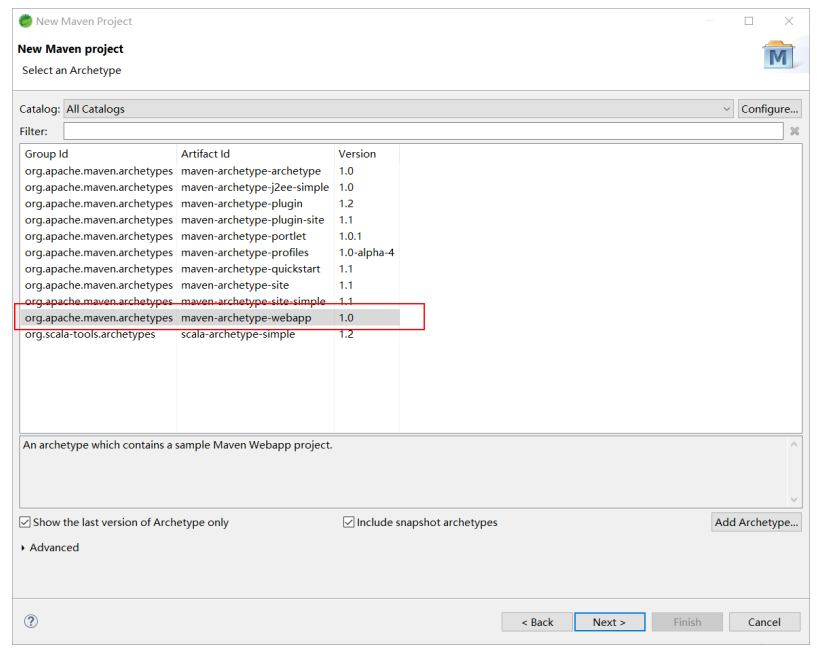Select the maven-archetype-archetype row
831x663 pixels.
(211, 171)
